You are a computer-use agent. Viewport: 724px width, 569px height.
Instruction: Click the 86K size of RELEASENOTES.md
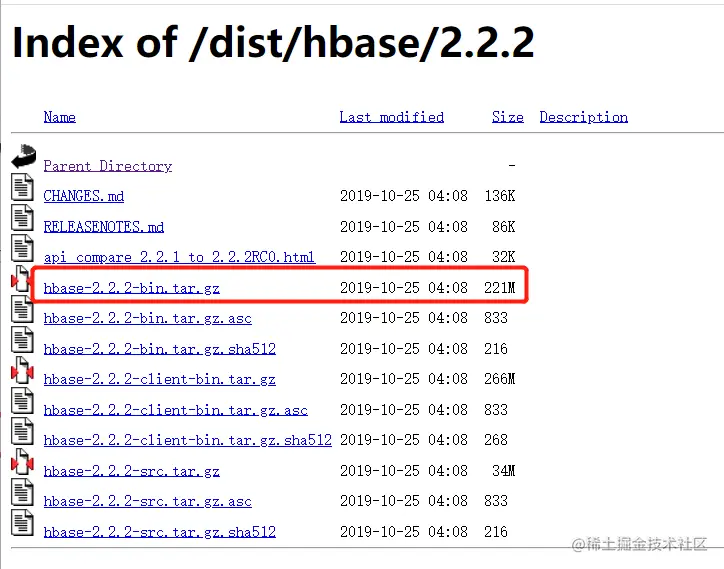(x=503, y=227)
